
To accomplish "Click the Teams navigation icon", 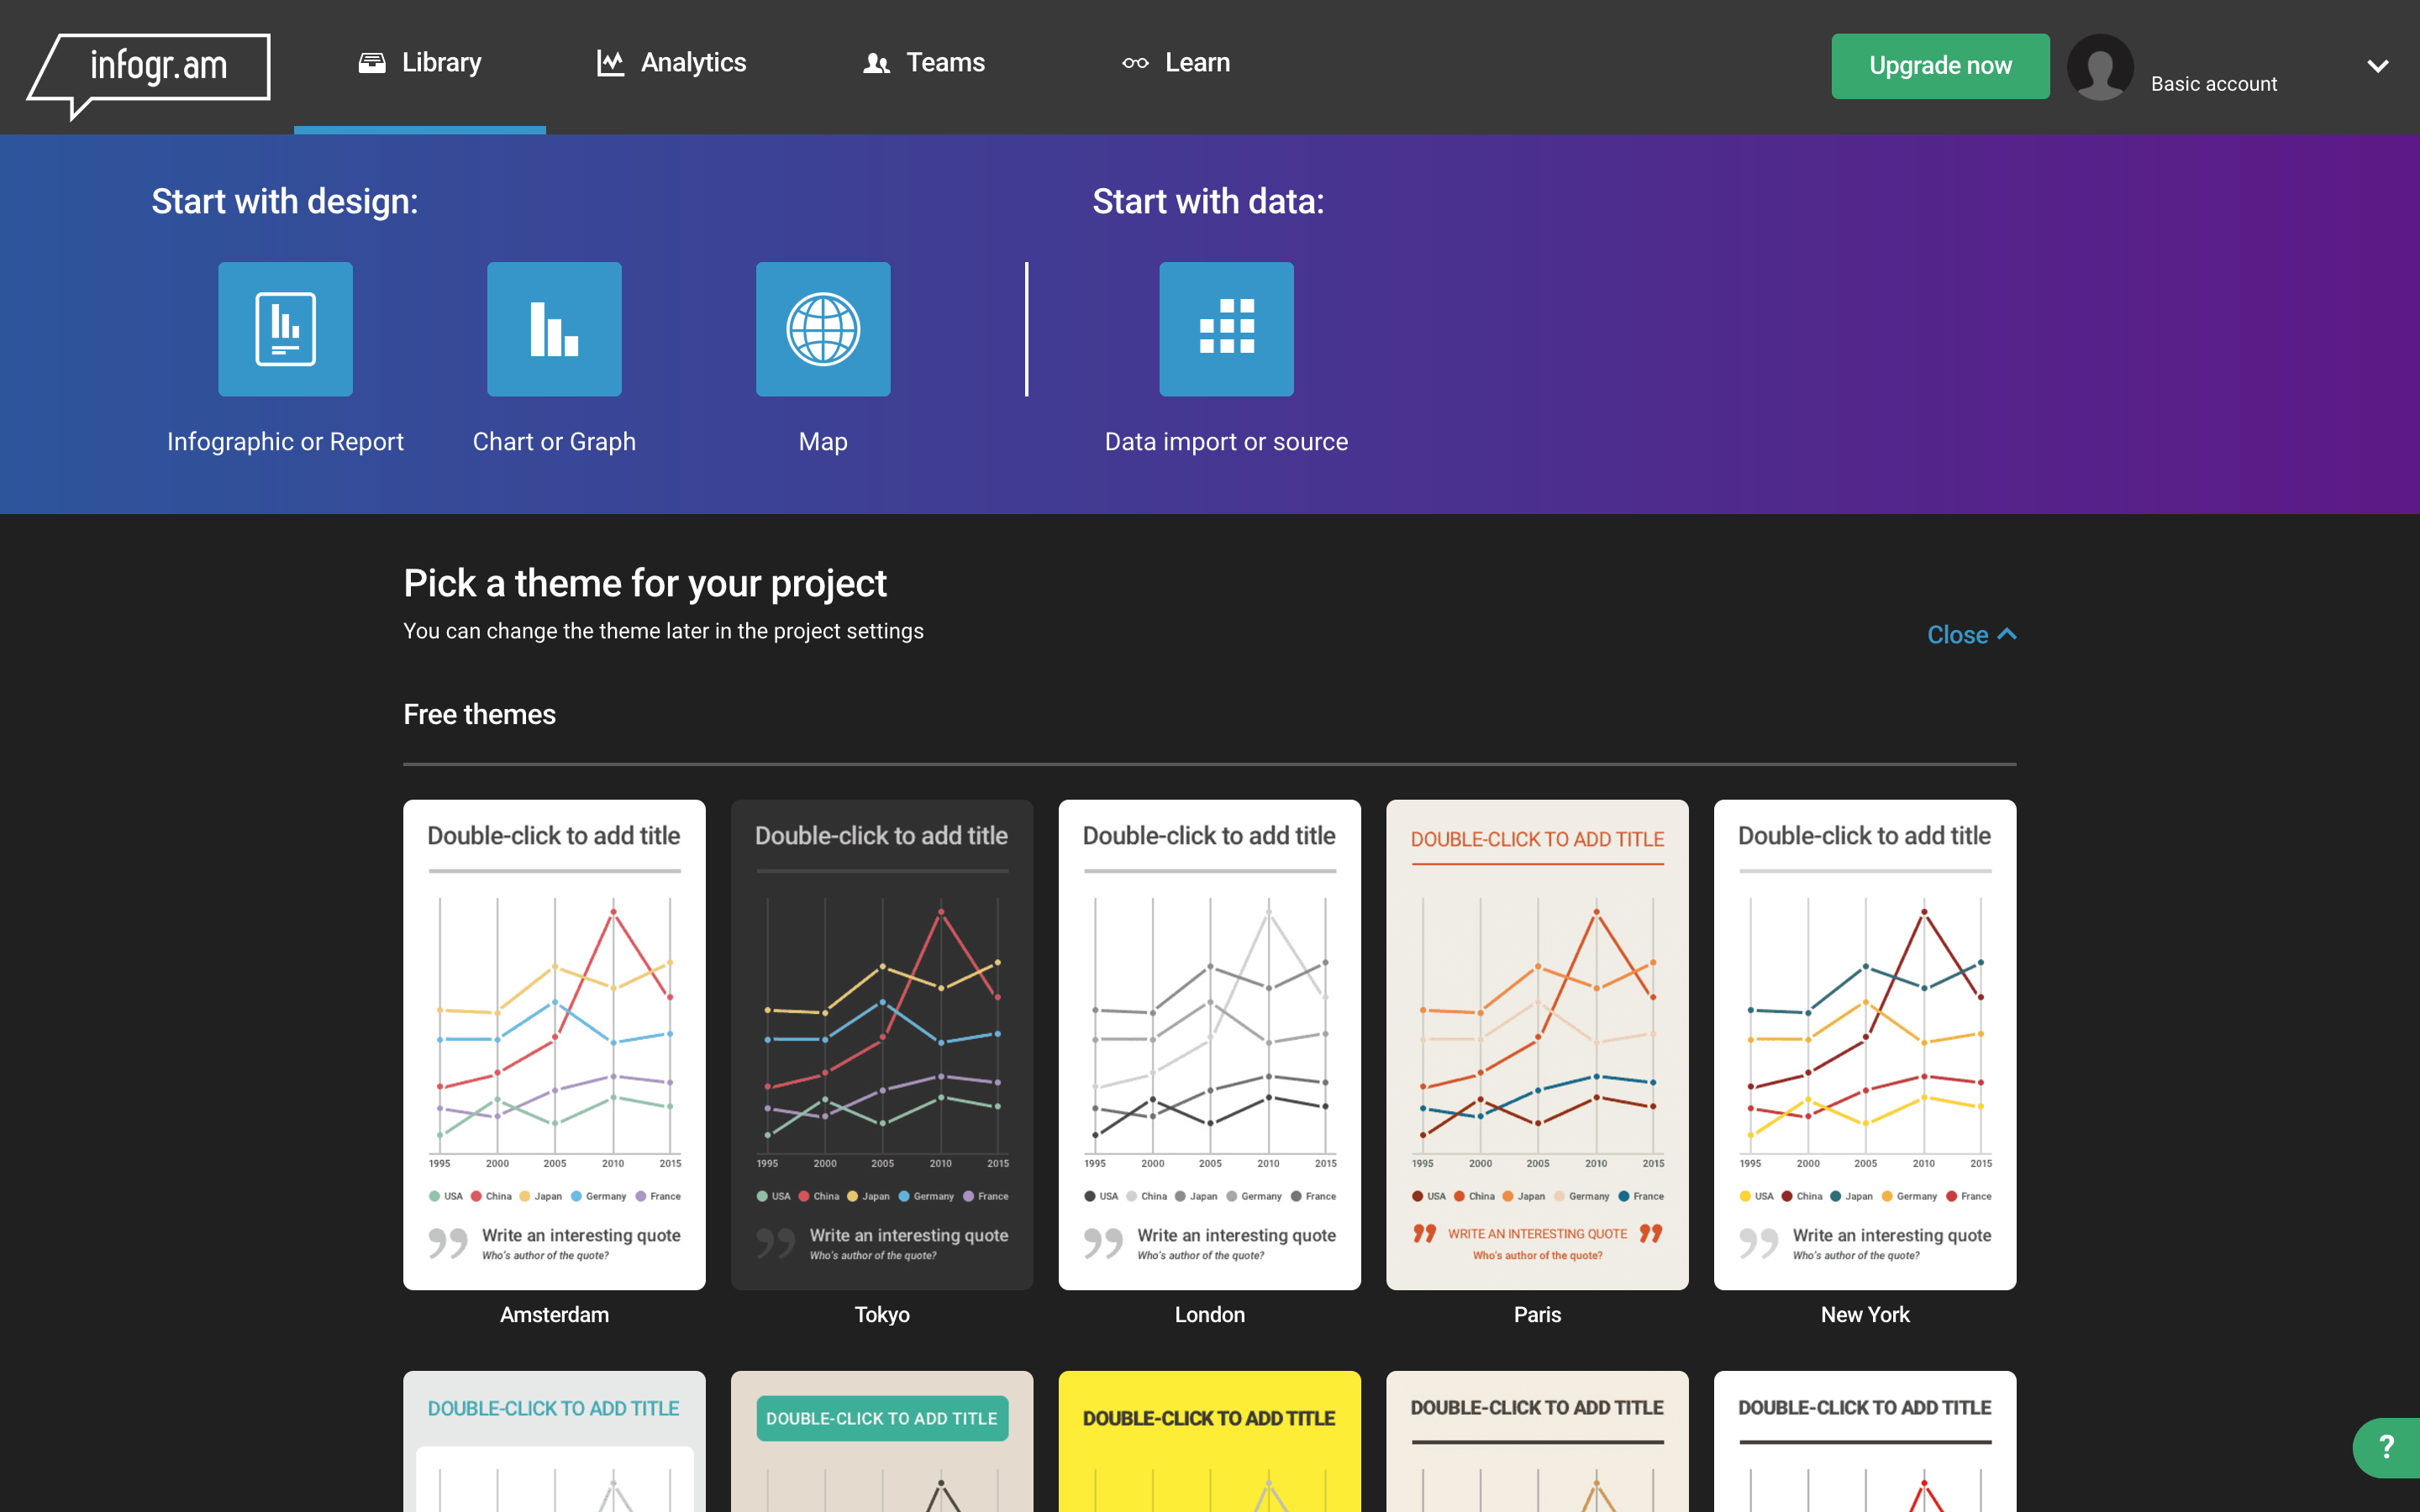I will click(876, 63).
